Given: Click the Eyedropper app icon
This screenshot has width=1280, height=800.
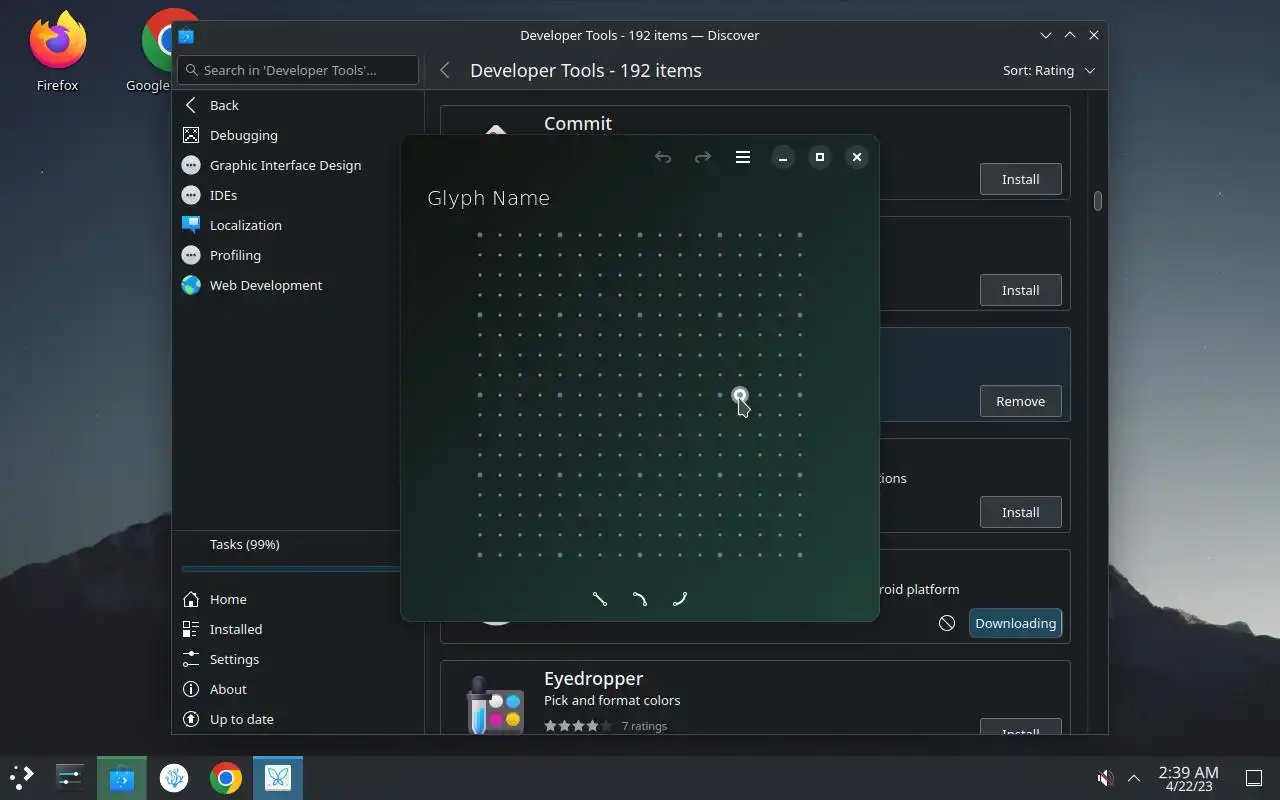Looking at the screenshot, I should click(x=495, y=704).
